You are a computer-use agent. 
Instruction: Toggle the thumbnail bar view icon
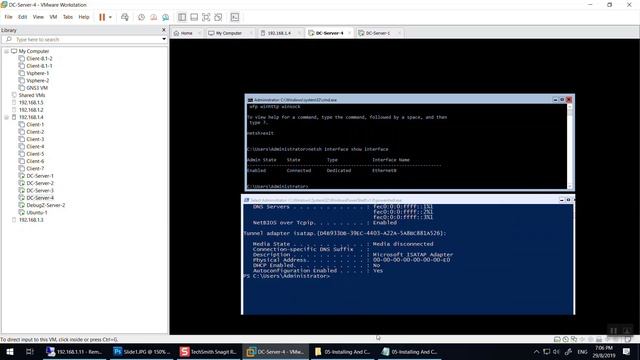pyautogui.click(x=194, y=17)
